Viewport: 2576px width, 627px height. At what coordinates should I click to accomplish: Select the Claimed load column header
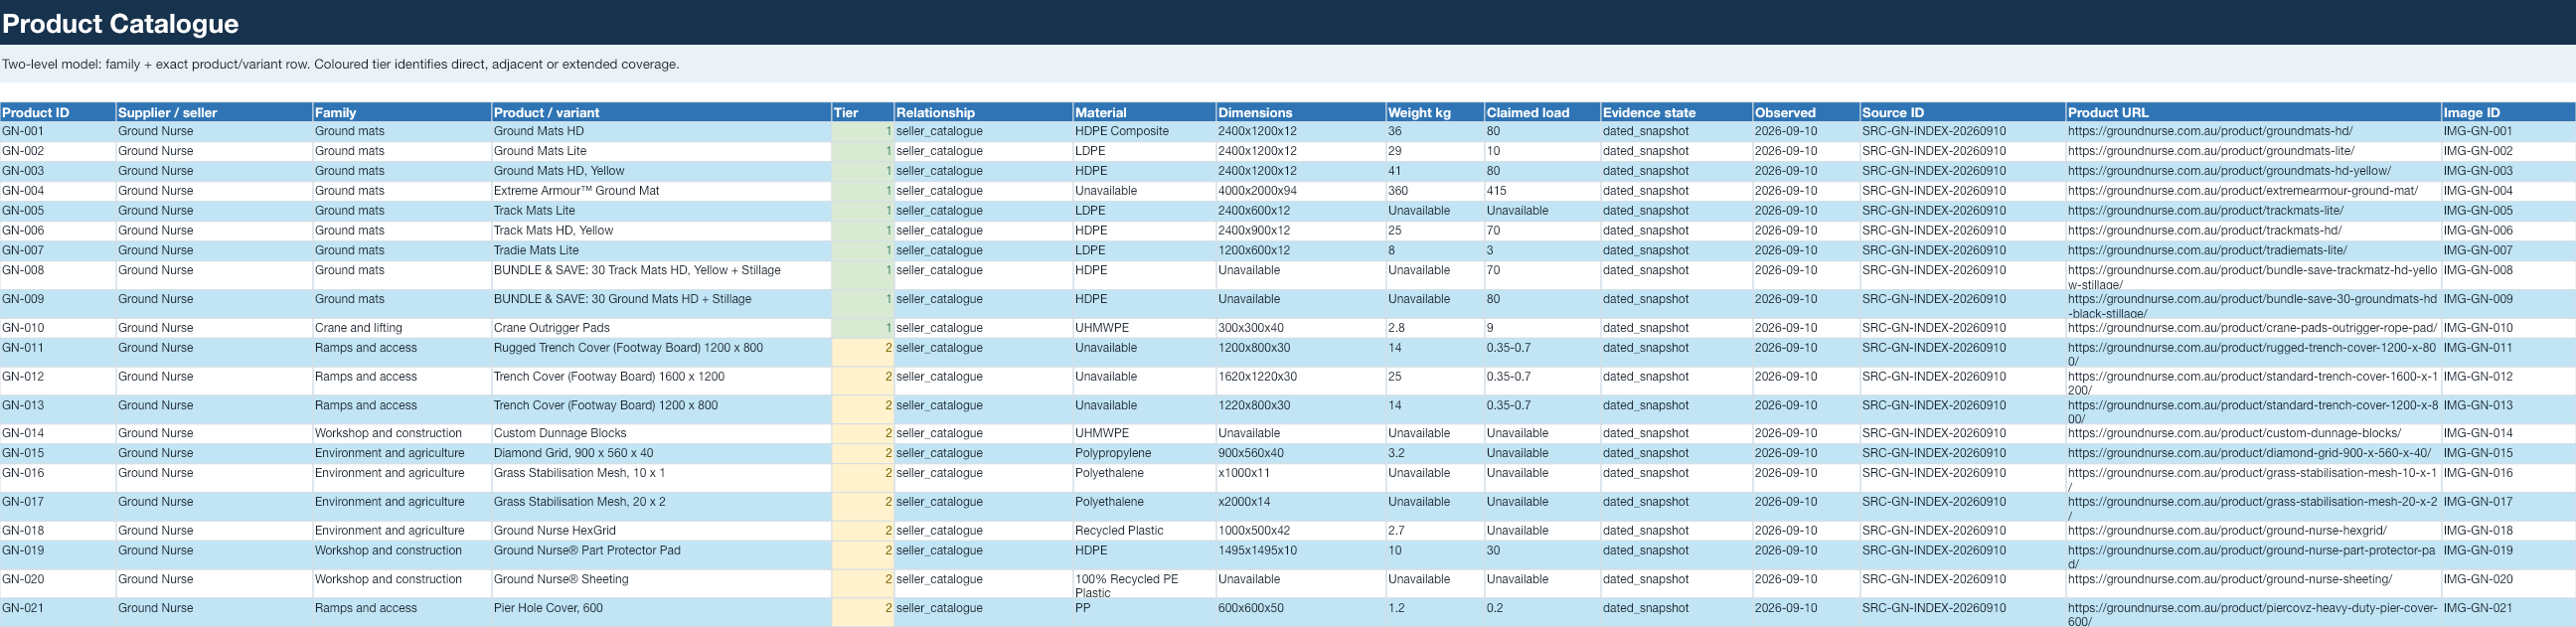[1542, 112]
